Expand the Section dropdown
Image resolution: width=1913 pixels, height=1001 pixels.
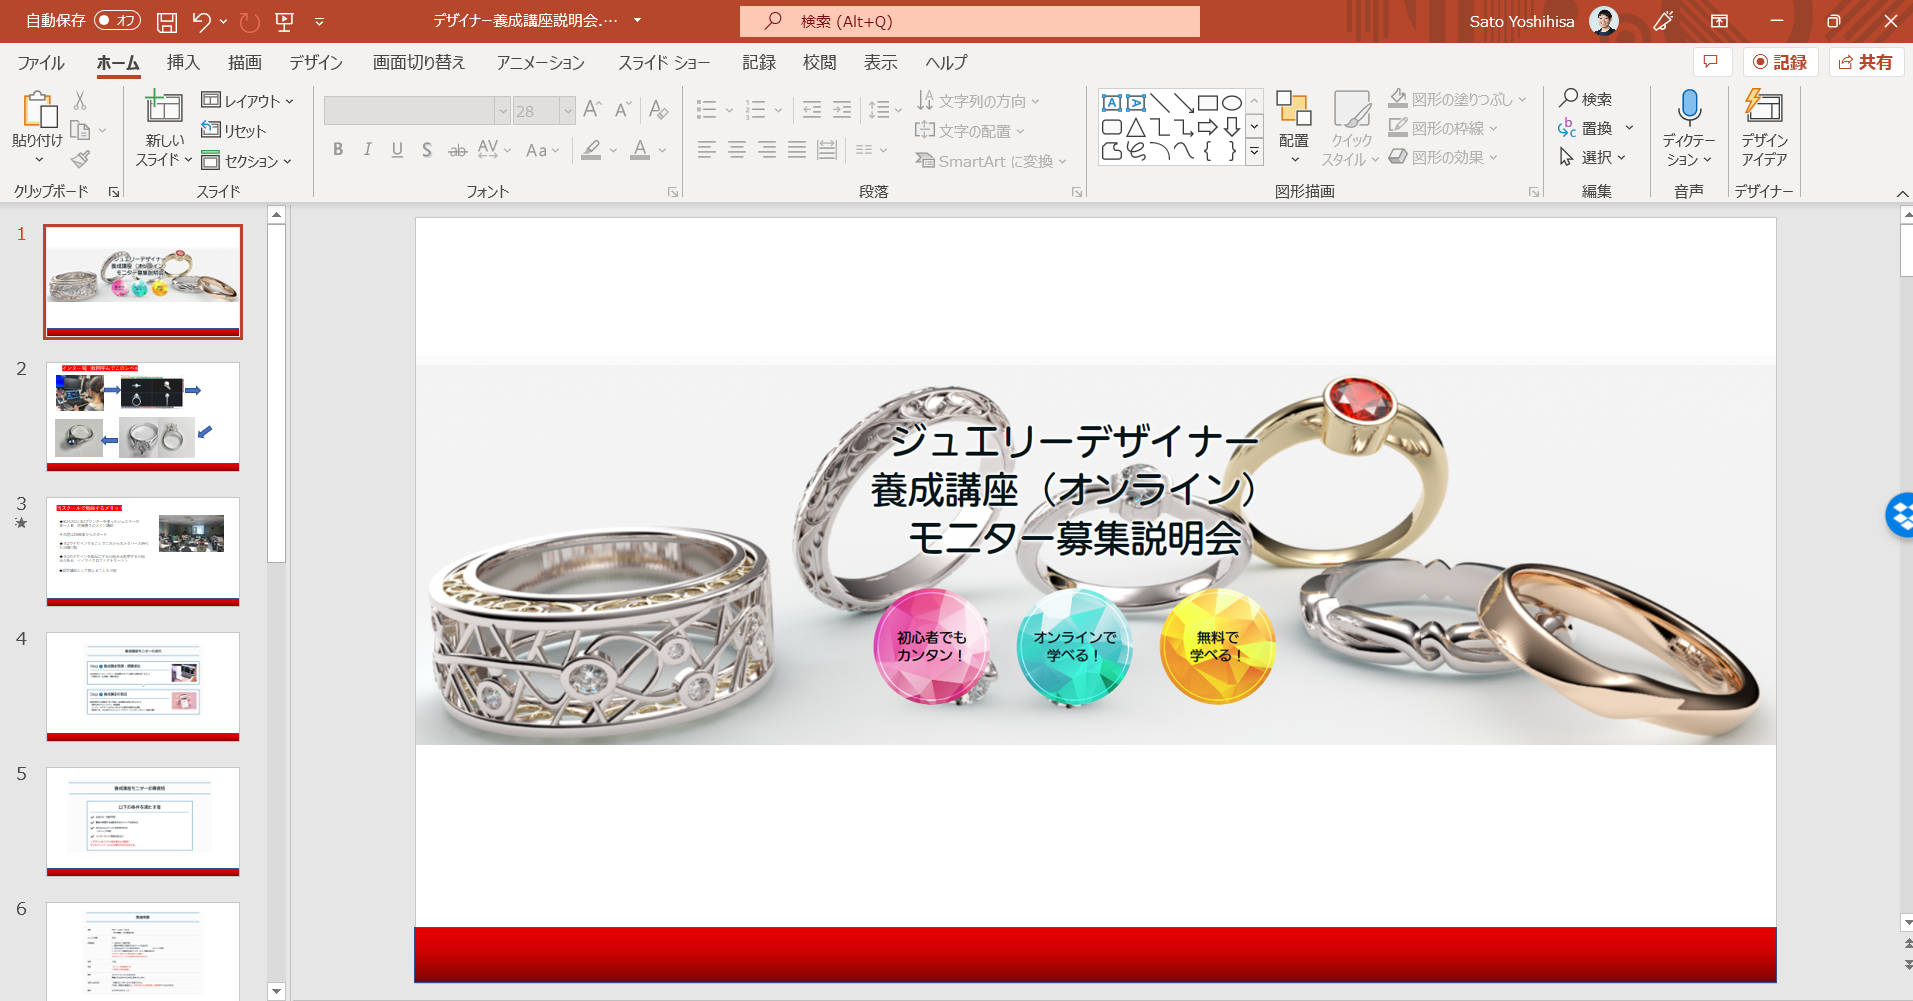(246, 161)
